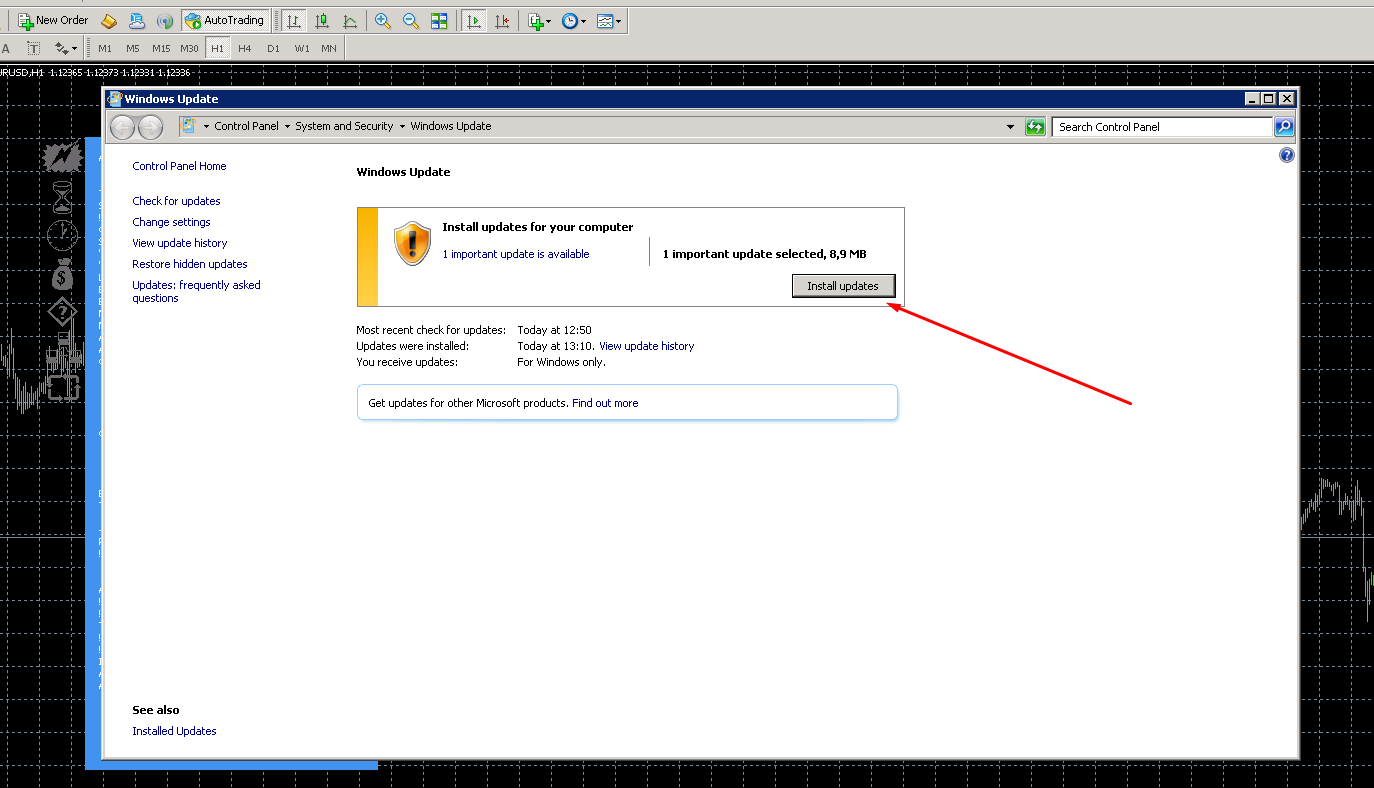Click the blue search magnifier button
The height and width of the screenshot is (788, 1374).
coord(1284,127)
